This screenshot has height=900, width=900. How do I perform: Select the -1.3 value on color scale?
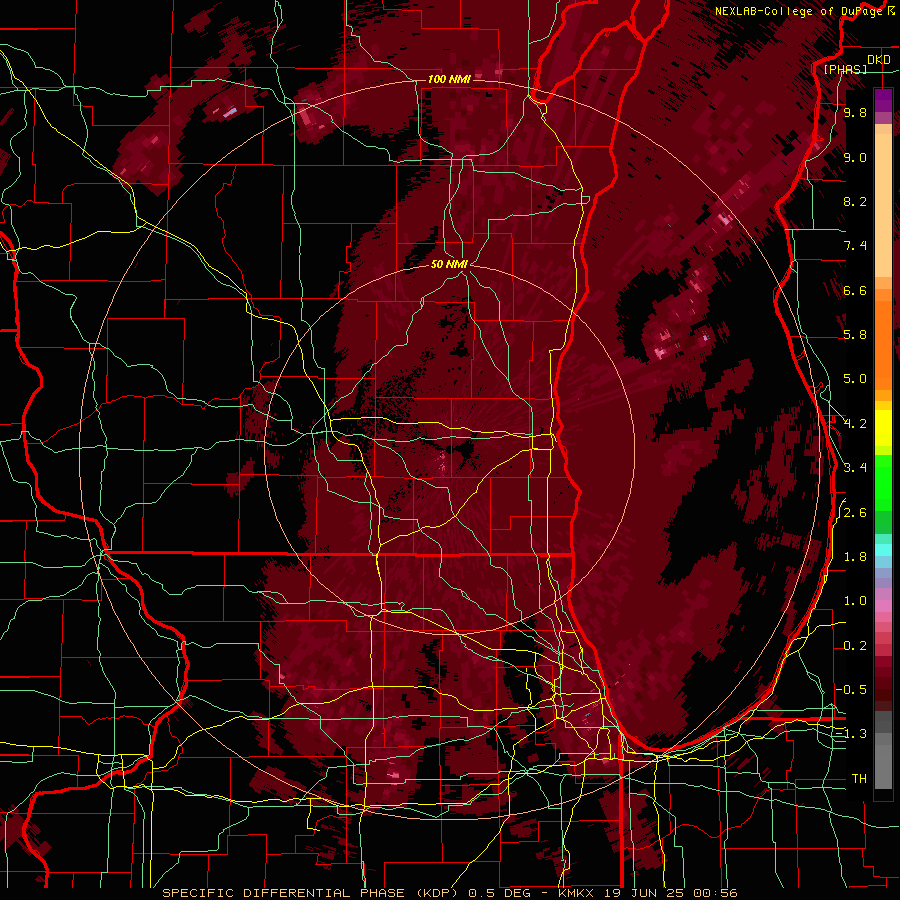851,734
